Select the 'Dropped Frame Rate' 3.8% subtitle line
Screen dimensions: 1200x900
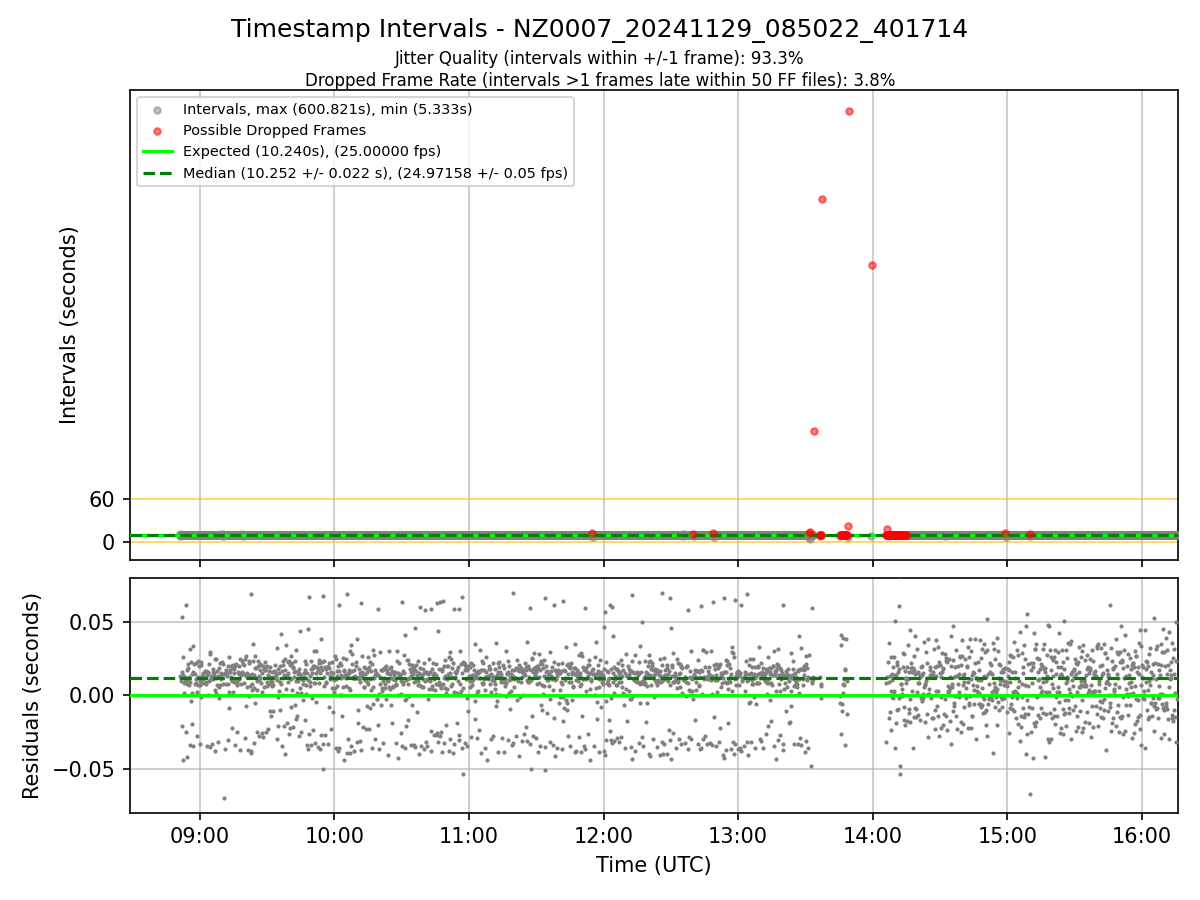click(x=599, y=79)
